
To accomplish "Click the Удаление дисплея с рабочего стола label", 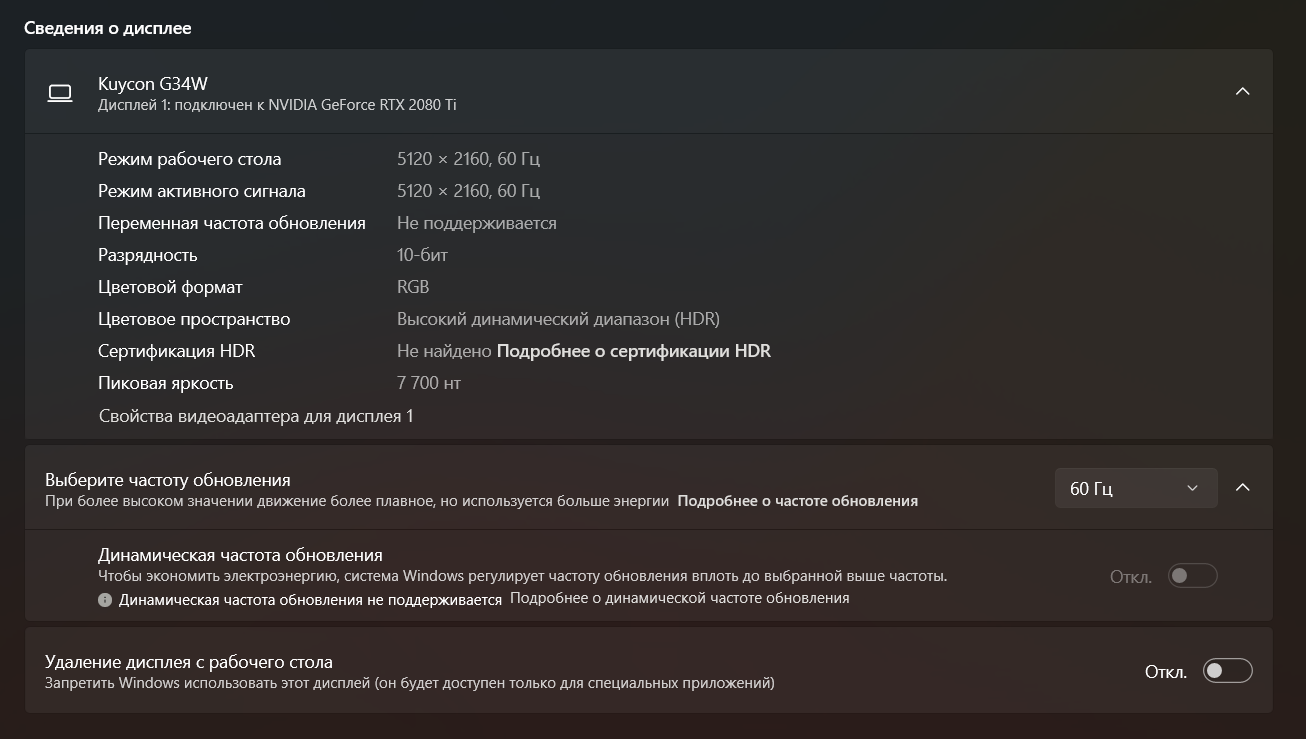I will (189, 662).
